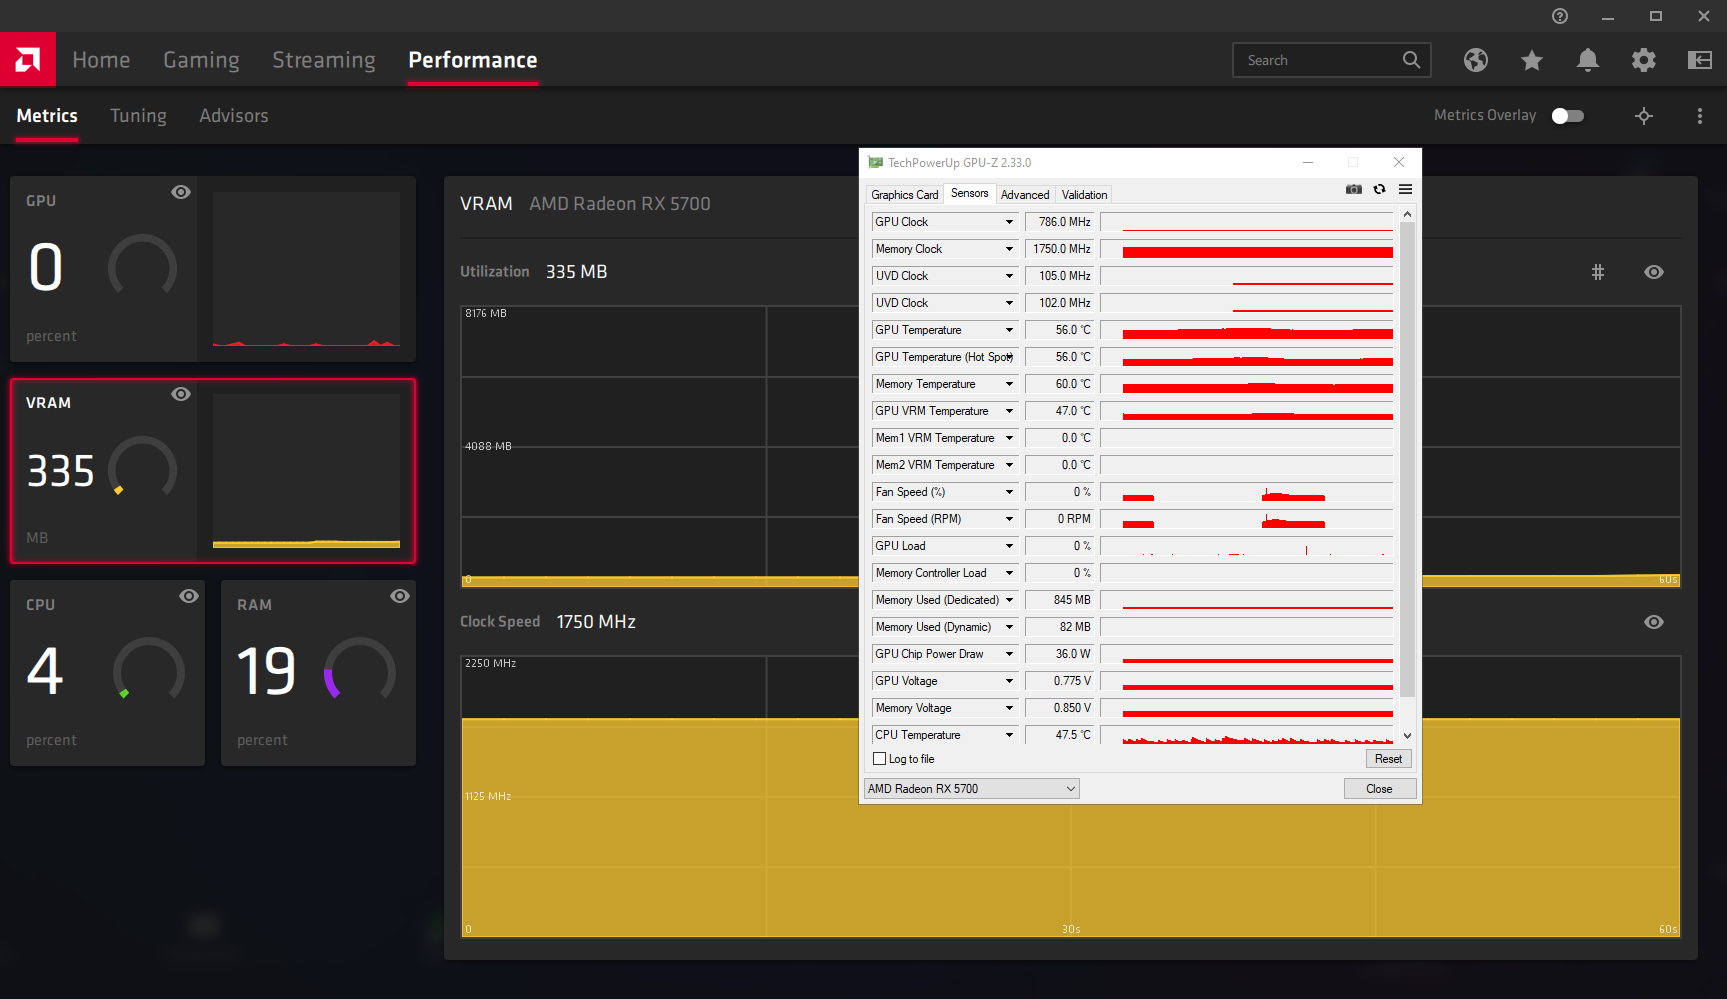Select the CPU metrics card
1727x999 pixels.
pos(107,673)
